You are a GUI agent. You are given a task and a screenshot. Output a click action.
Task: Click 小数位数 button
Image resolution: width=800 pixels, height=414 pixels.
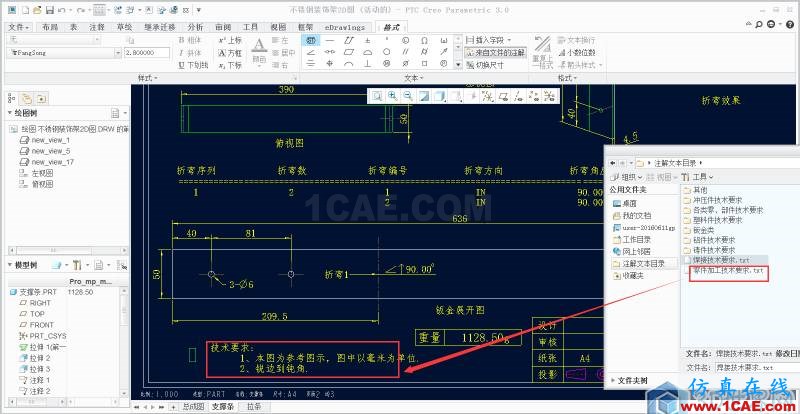tap(578, 52)
